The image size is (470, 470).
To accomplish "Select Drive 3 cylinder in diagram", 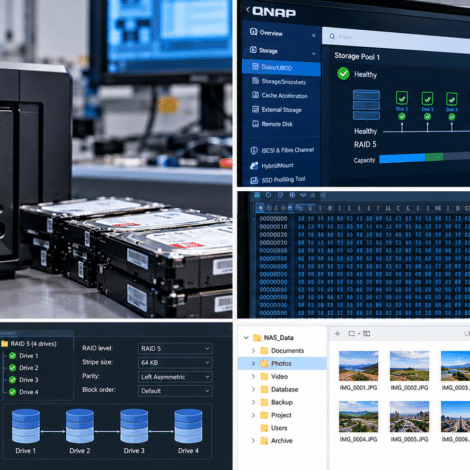I will pos(134,426).
